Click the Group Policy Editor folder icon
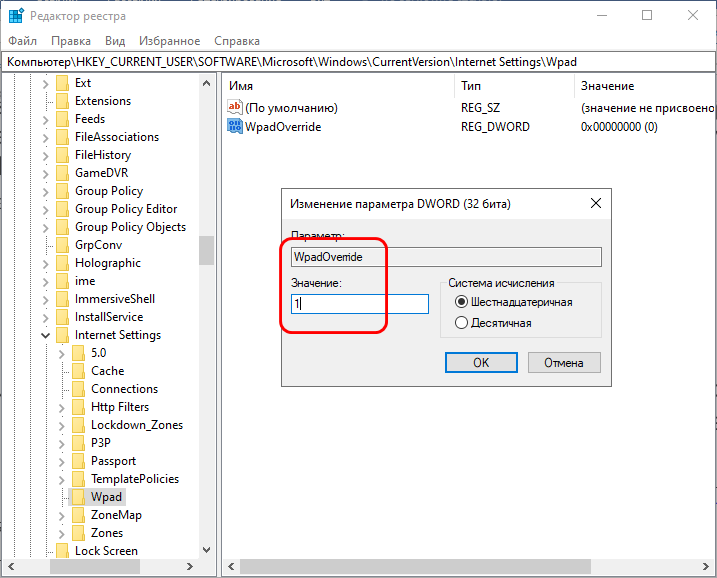This screenshot has width=717, height=578. (62, 209)
